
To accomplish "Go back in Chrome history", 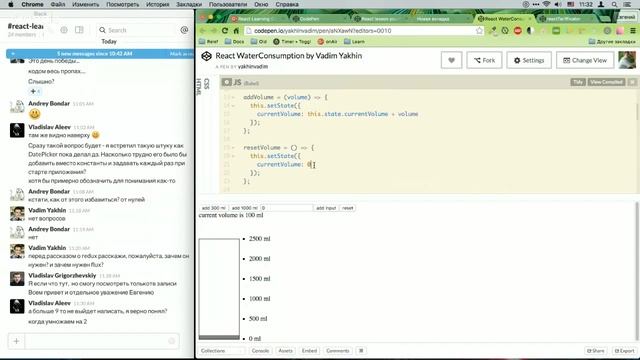I will coord(202,31).
